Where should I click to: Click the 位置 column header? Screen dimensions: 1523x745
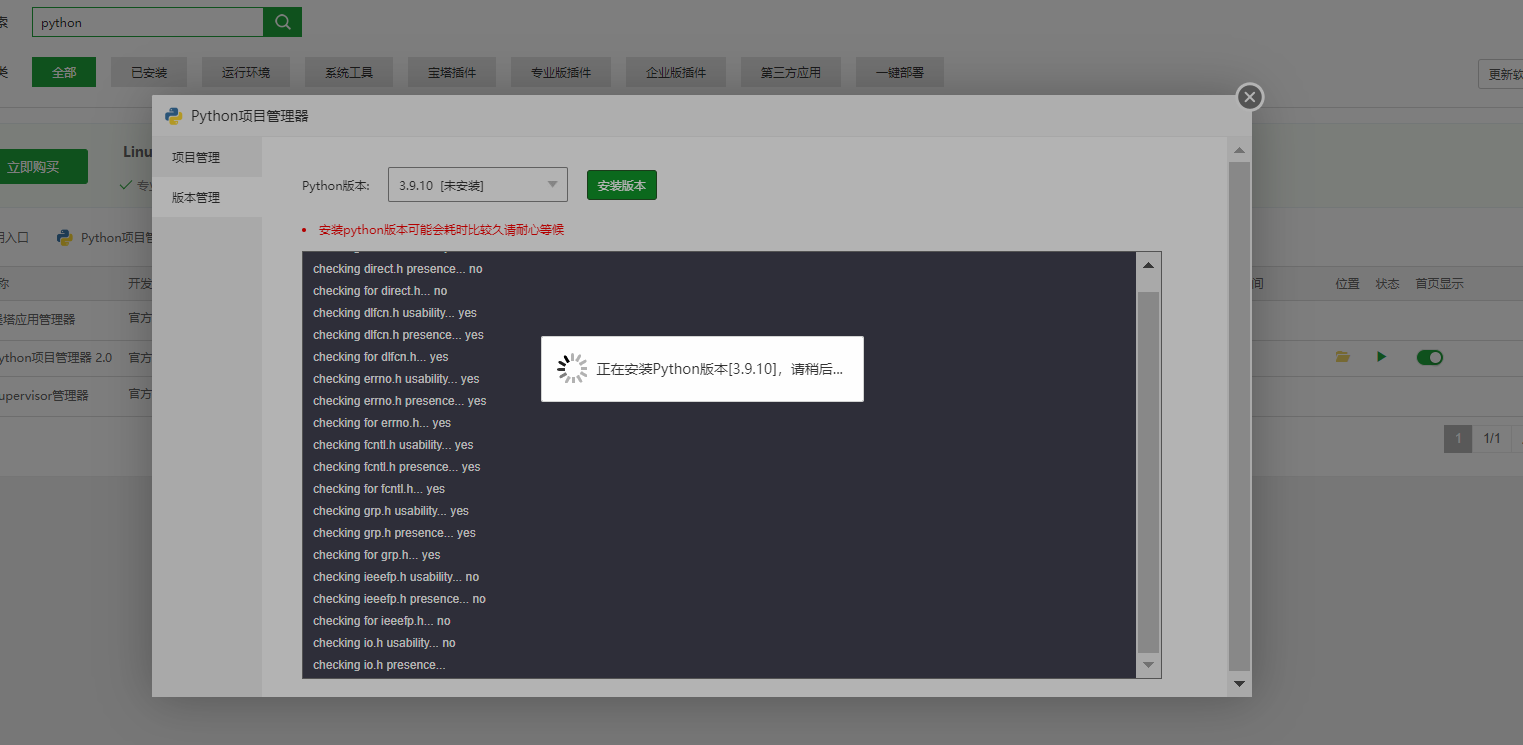[x=1347, y=284]
